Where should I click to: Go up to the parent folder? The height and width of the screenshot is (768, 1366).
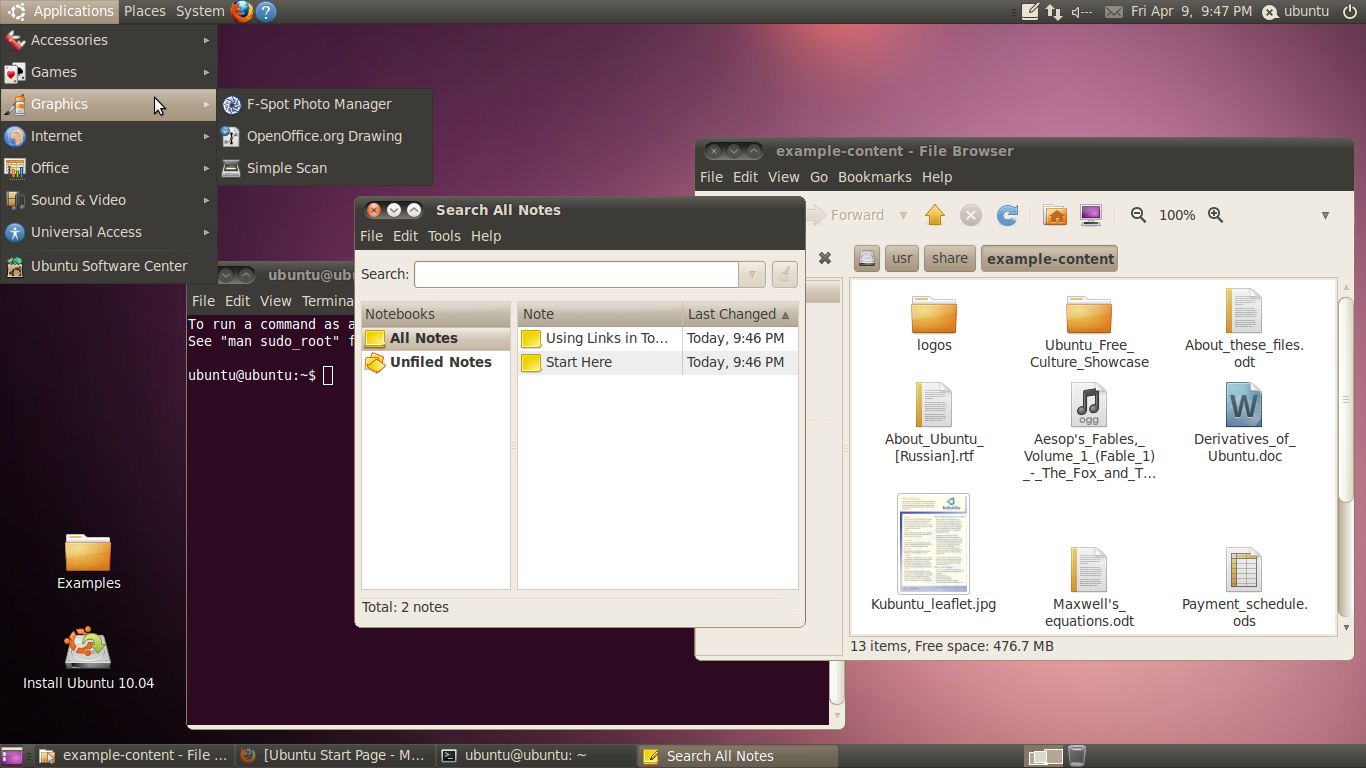(935, 215)
